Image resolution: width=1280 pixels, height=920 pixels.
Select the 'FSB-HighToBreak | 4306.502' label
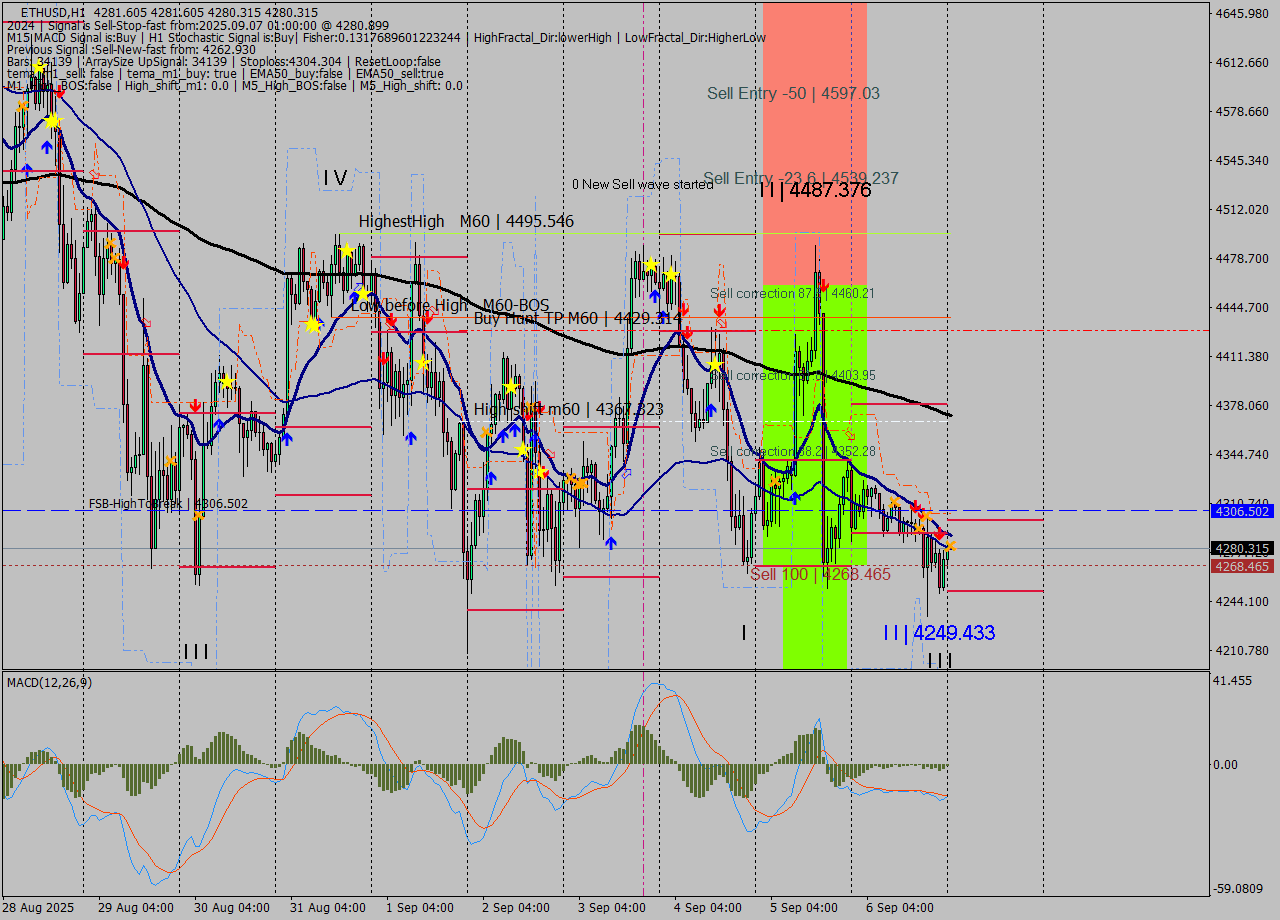coord(168,504)
